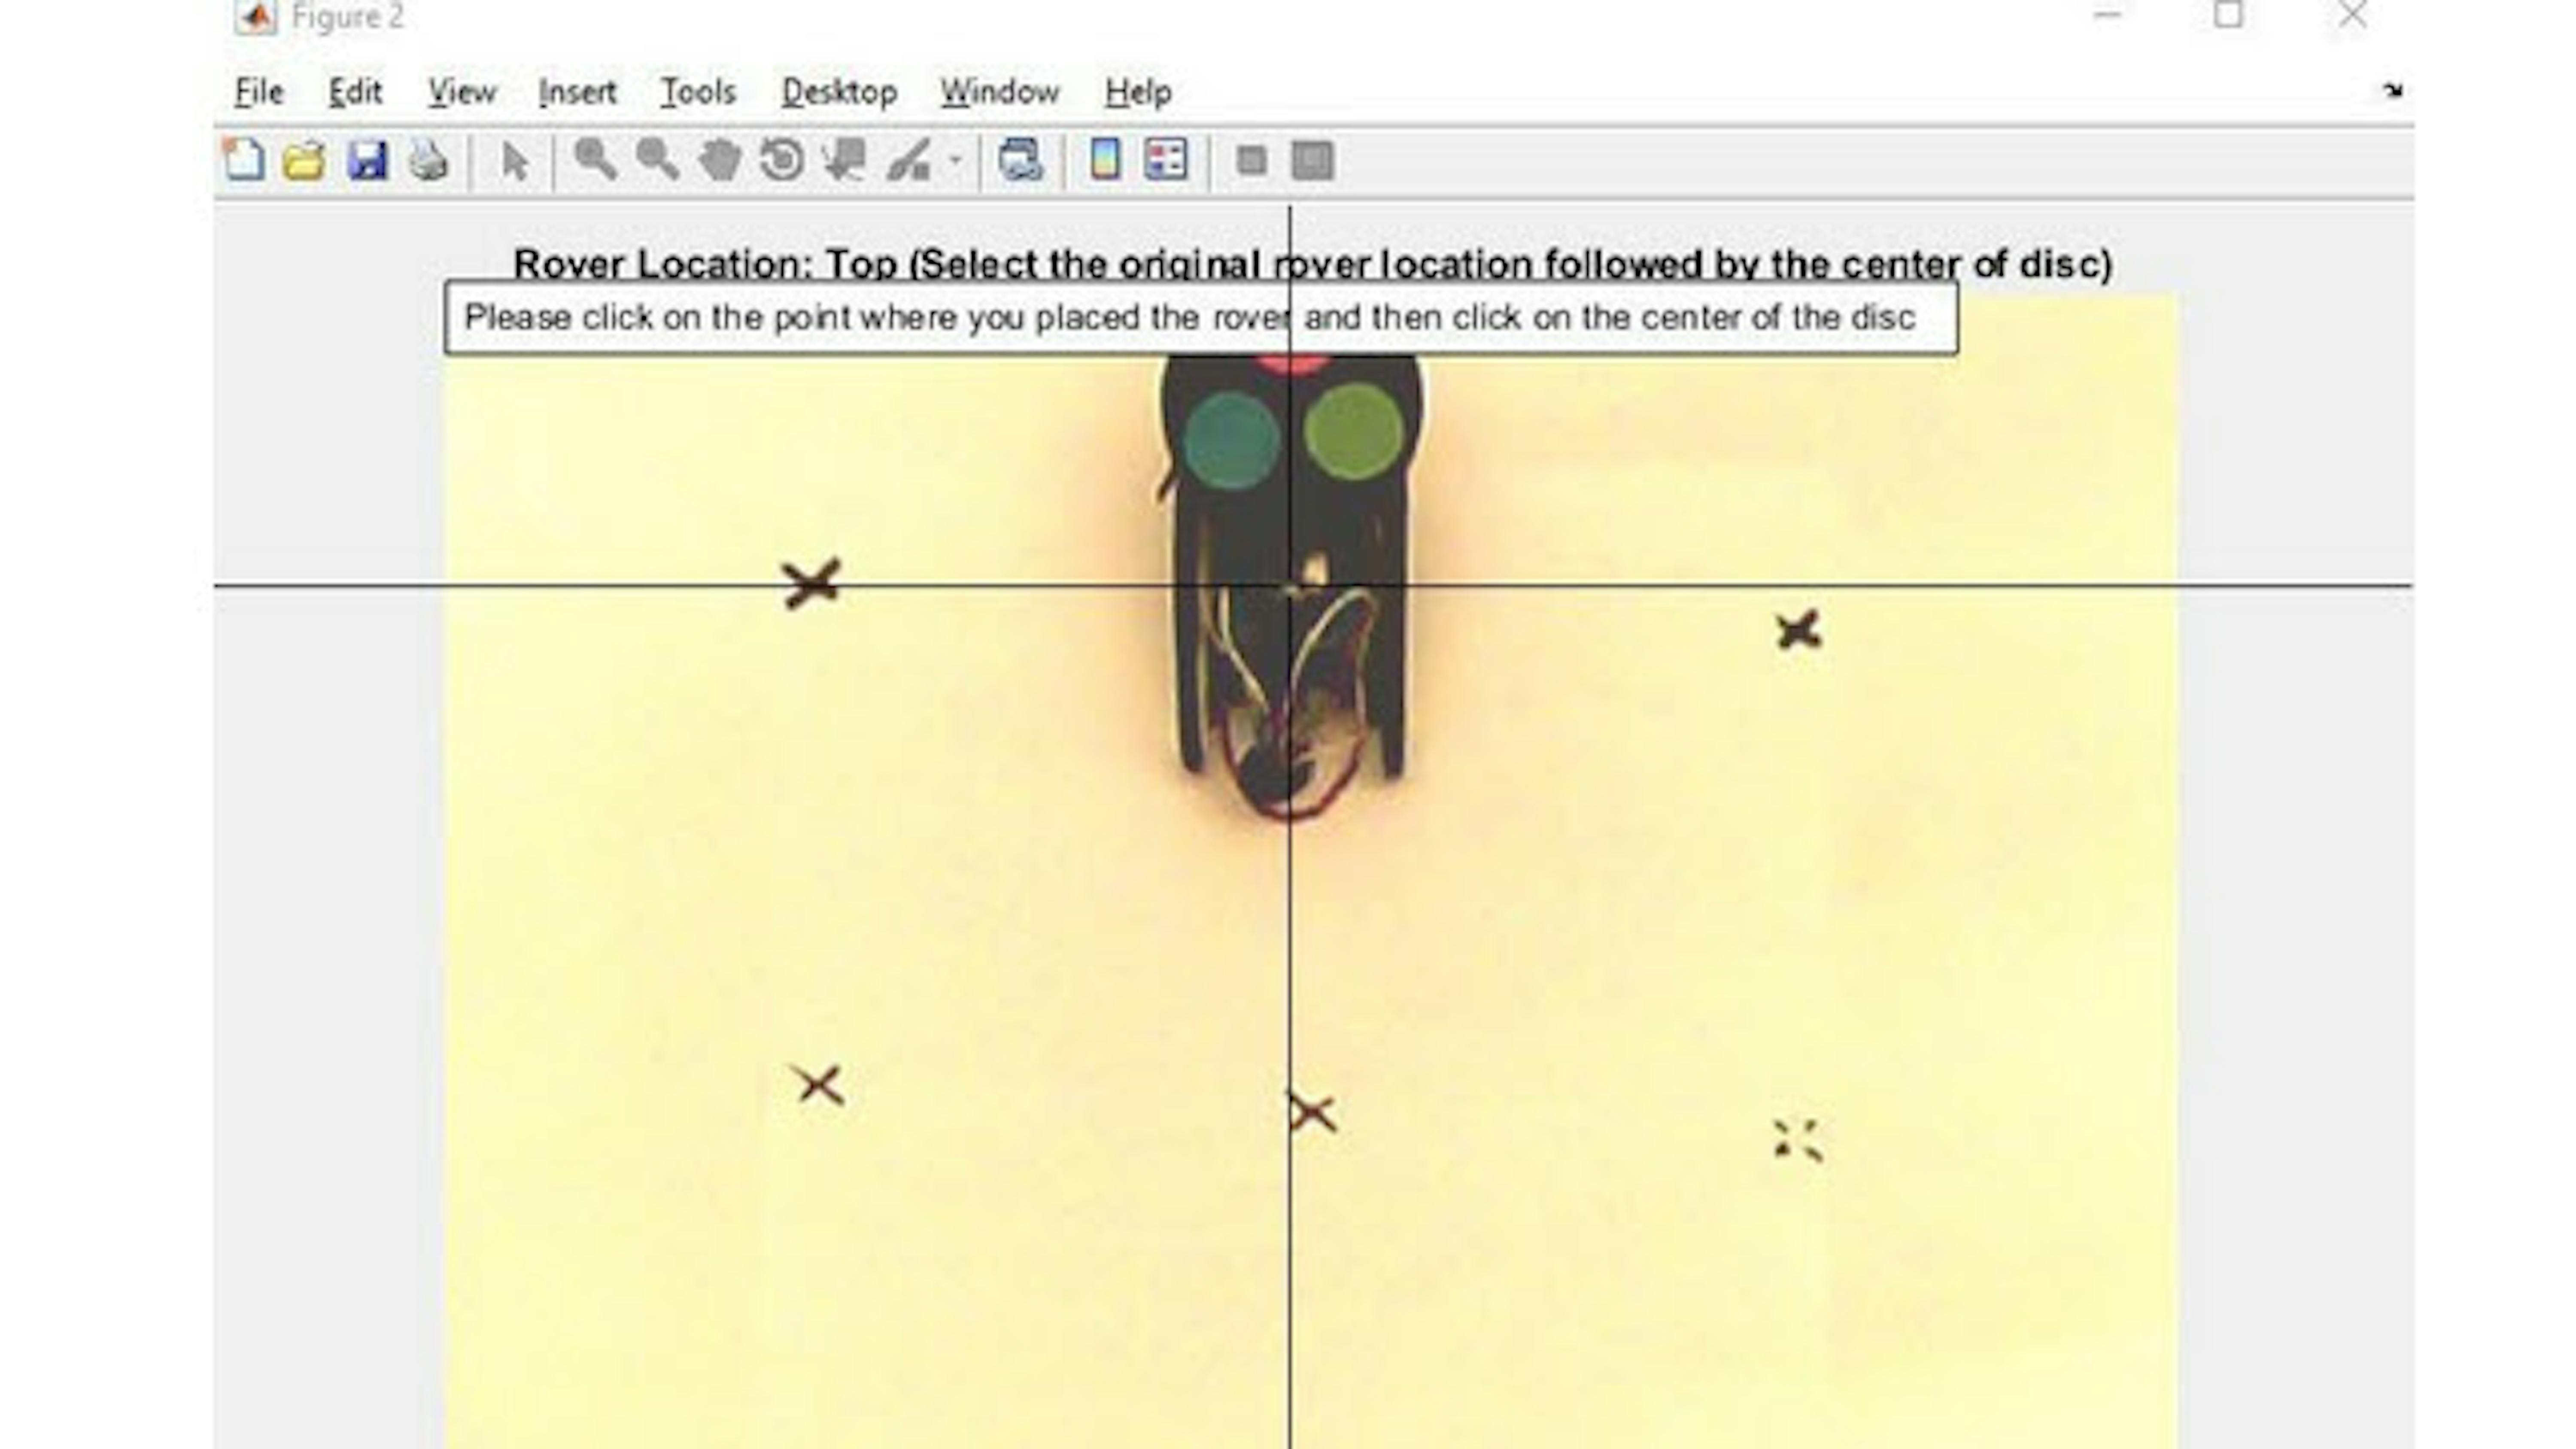Click the faint X mark at lower right

[x=1798, y=1140]
